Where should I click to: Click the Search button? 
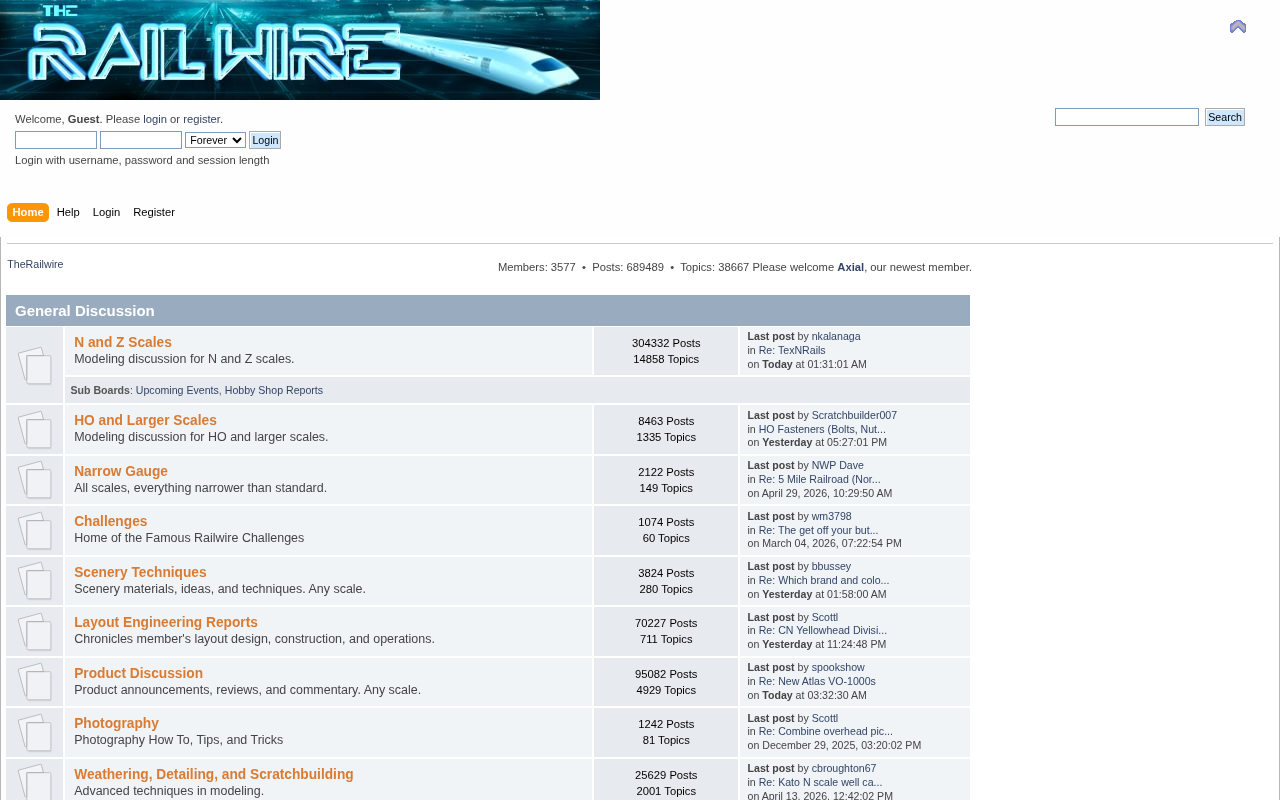pyautogui.click(x=1225, y=117)
